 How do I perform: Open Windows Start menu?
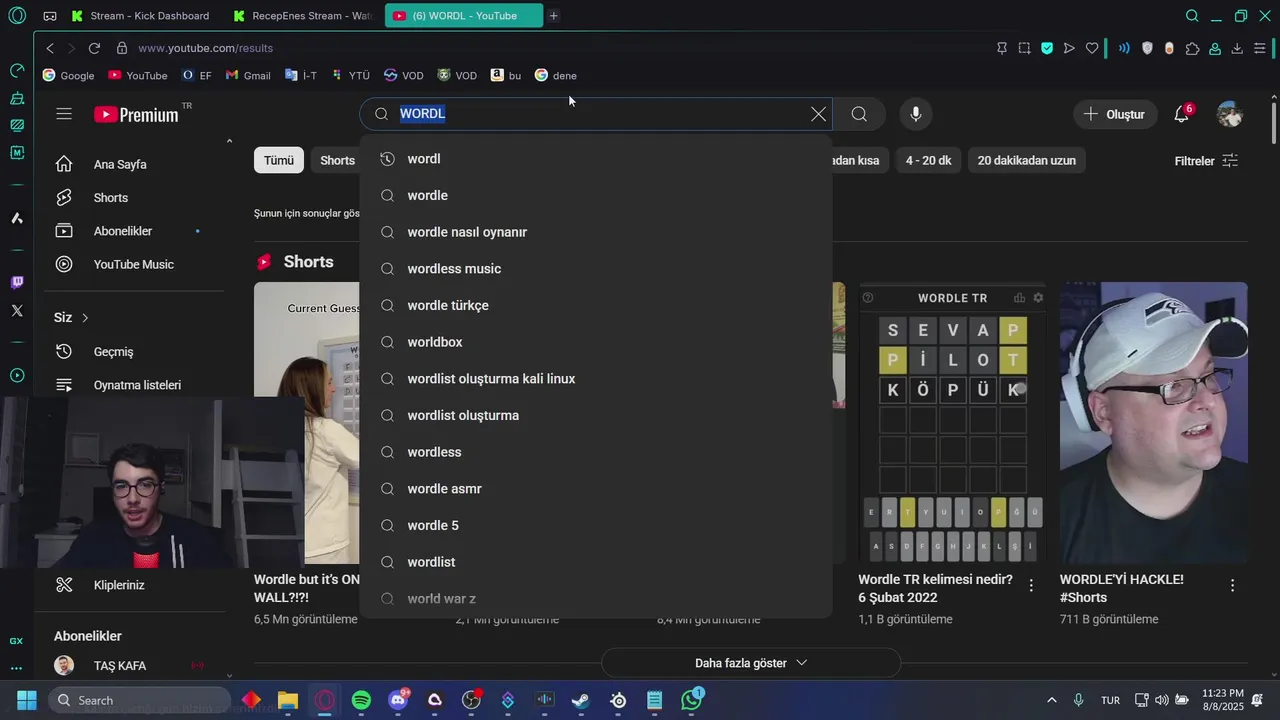tap(27, 700)
